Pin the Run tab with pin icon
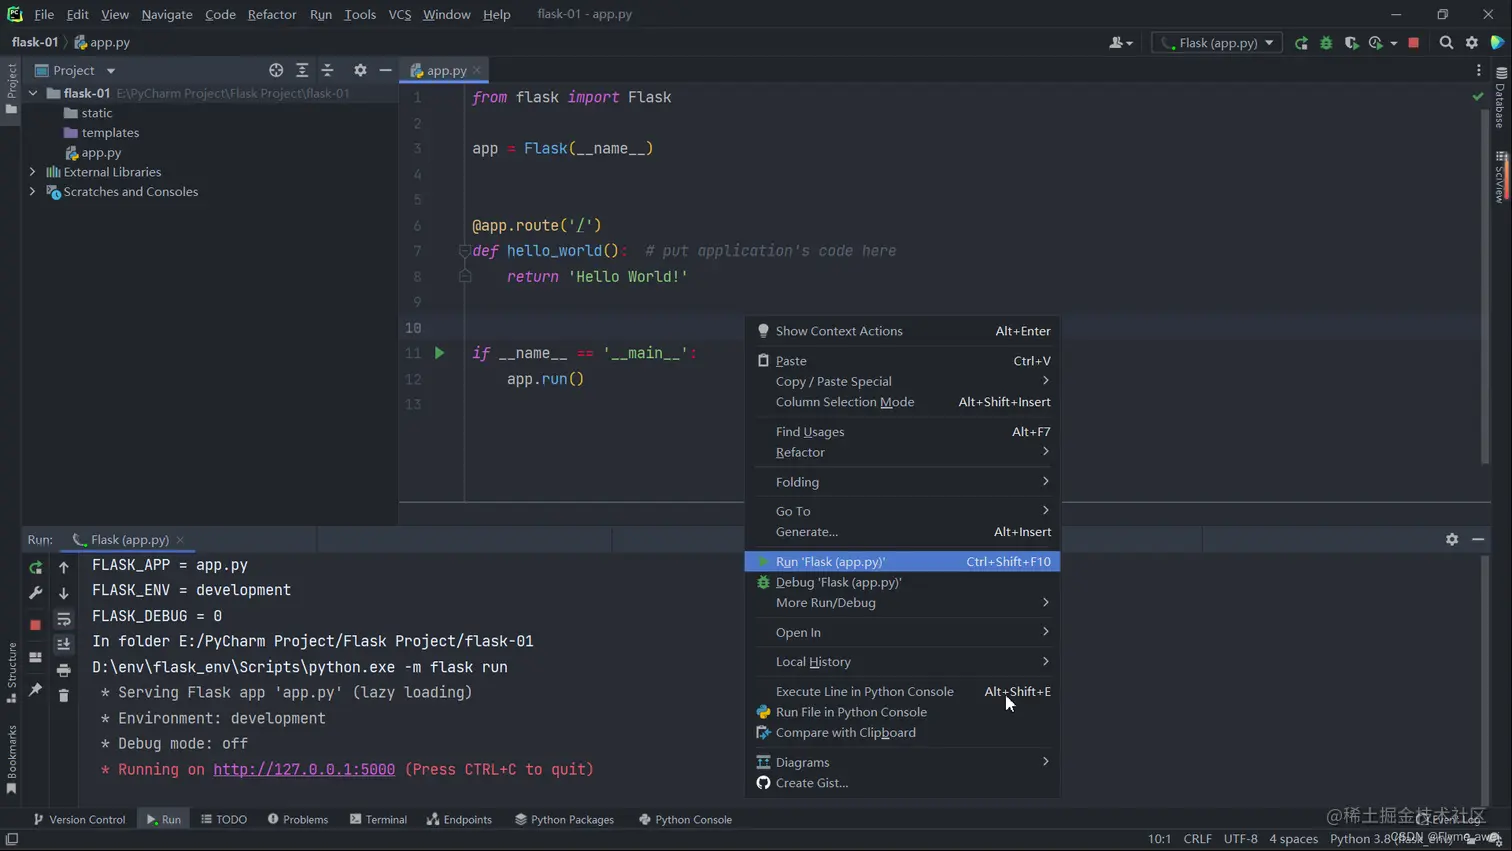1512x851 pixels. [36, 690]
